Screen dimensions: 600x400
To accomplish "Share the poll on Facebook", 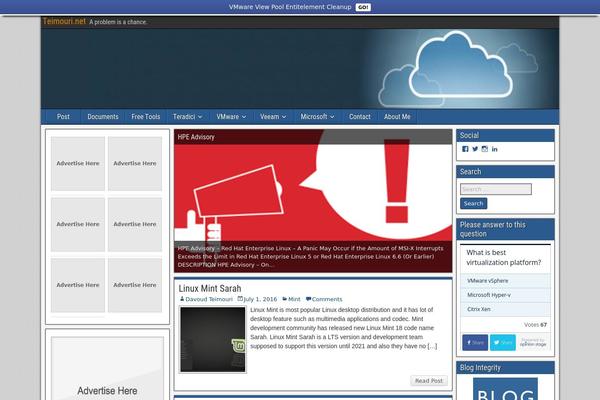I will (x=475, y=343).
